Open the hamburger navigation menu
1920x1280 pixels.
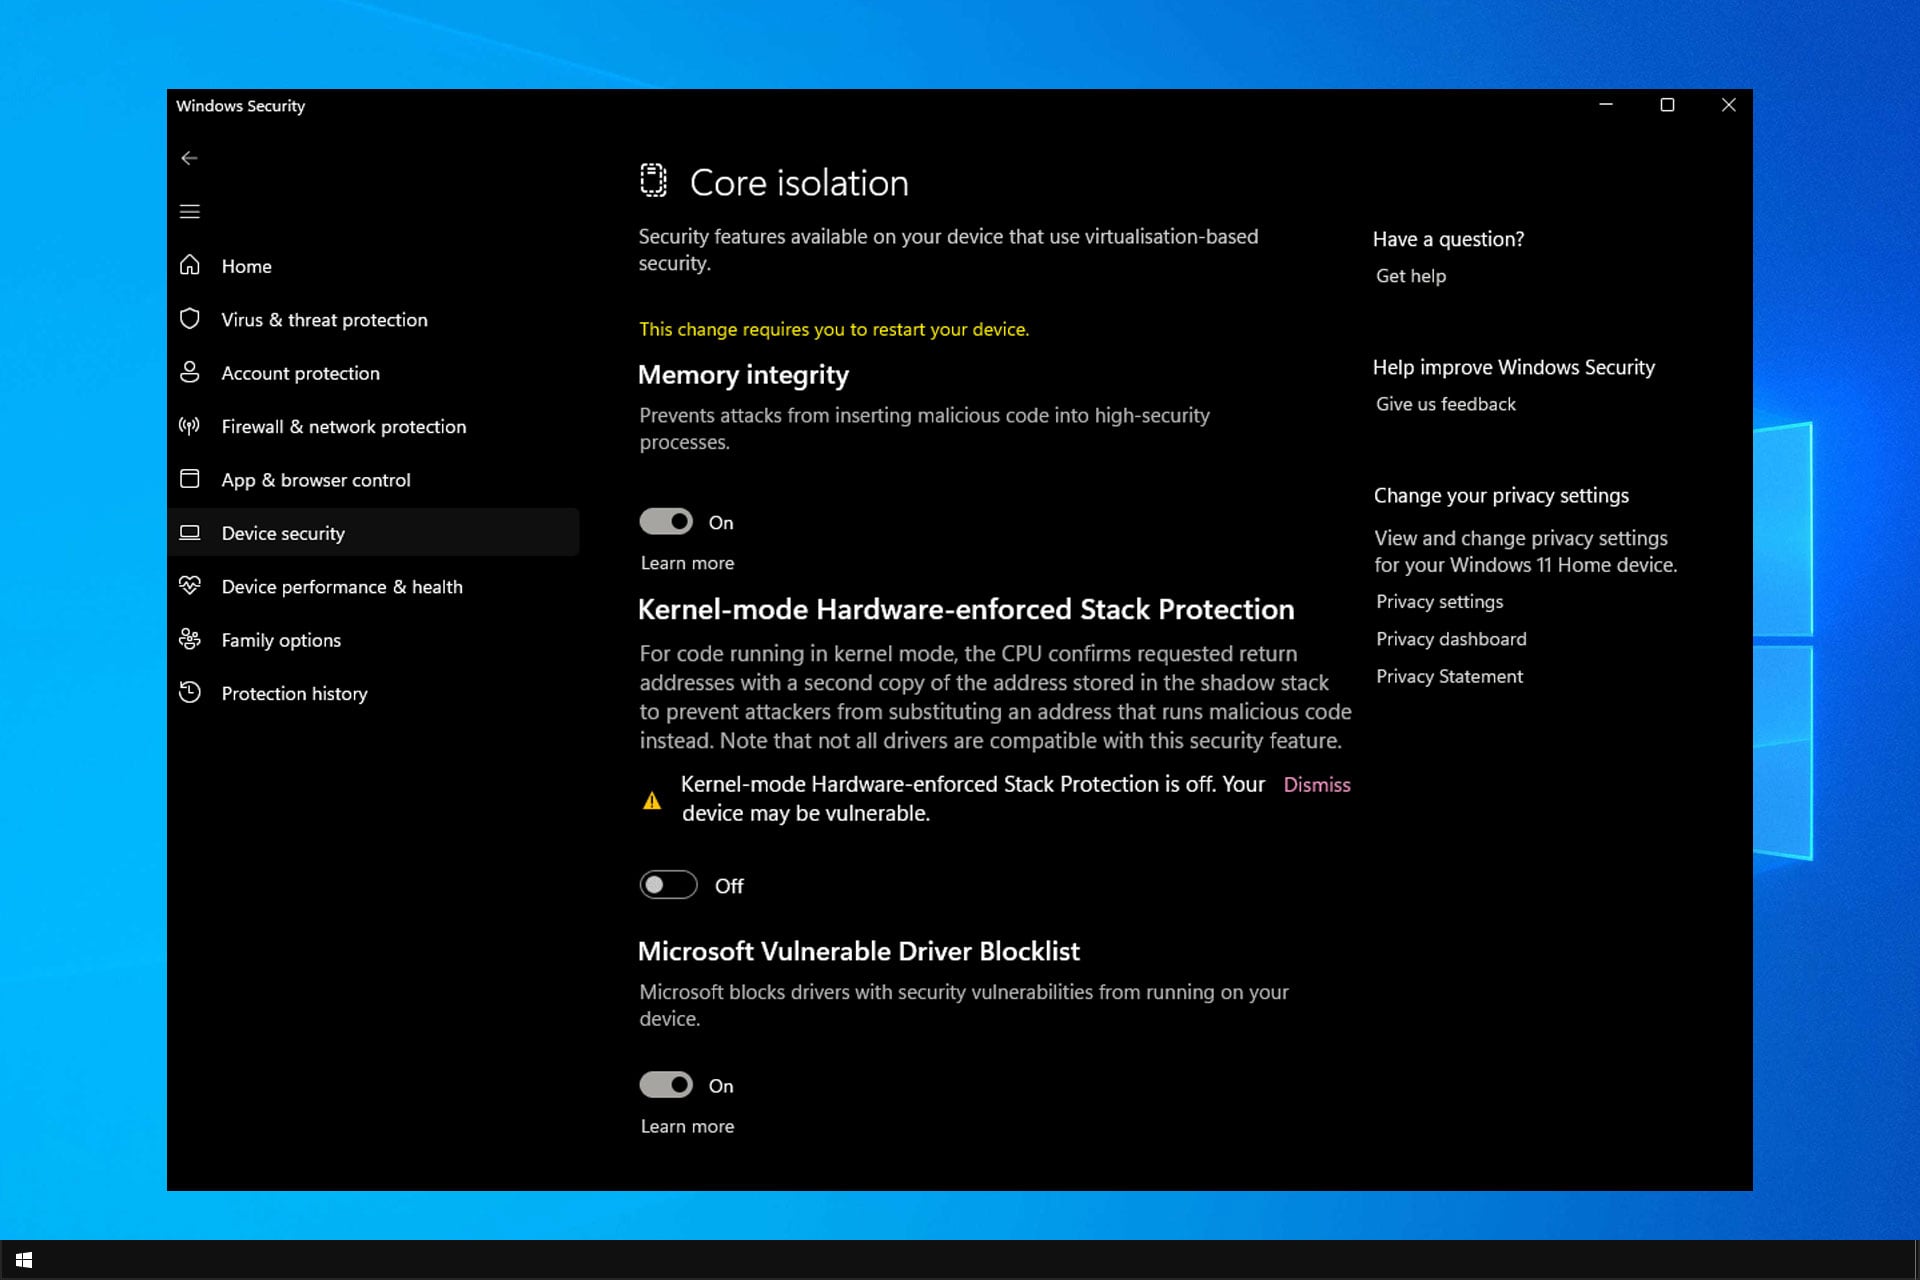pos(189,211)
